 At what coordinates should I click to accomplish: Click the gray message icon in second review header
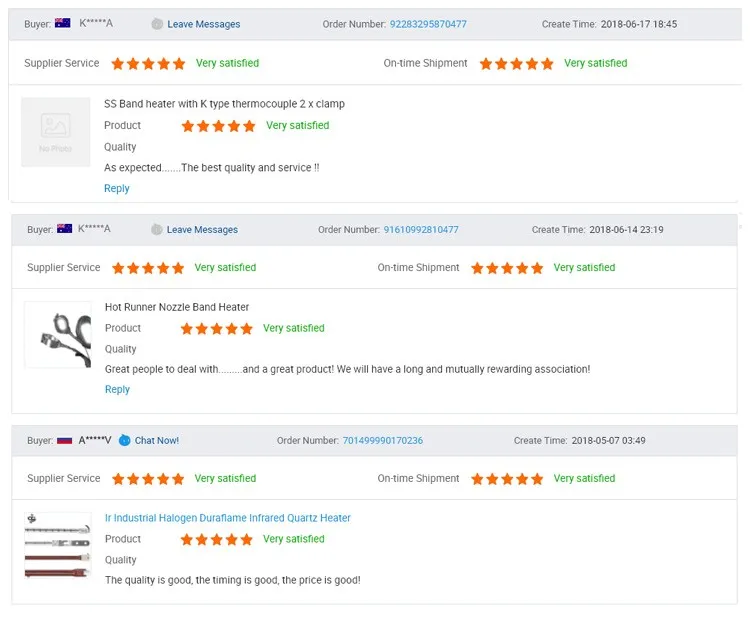(x=157, y=230)
